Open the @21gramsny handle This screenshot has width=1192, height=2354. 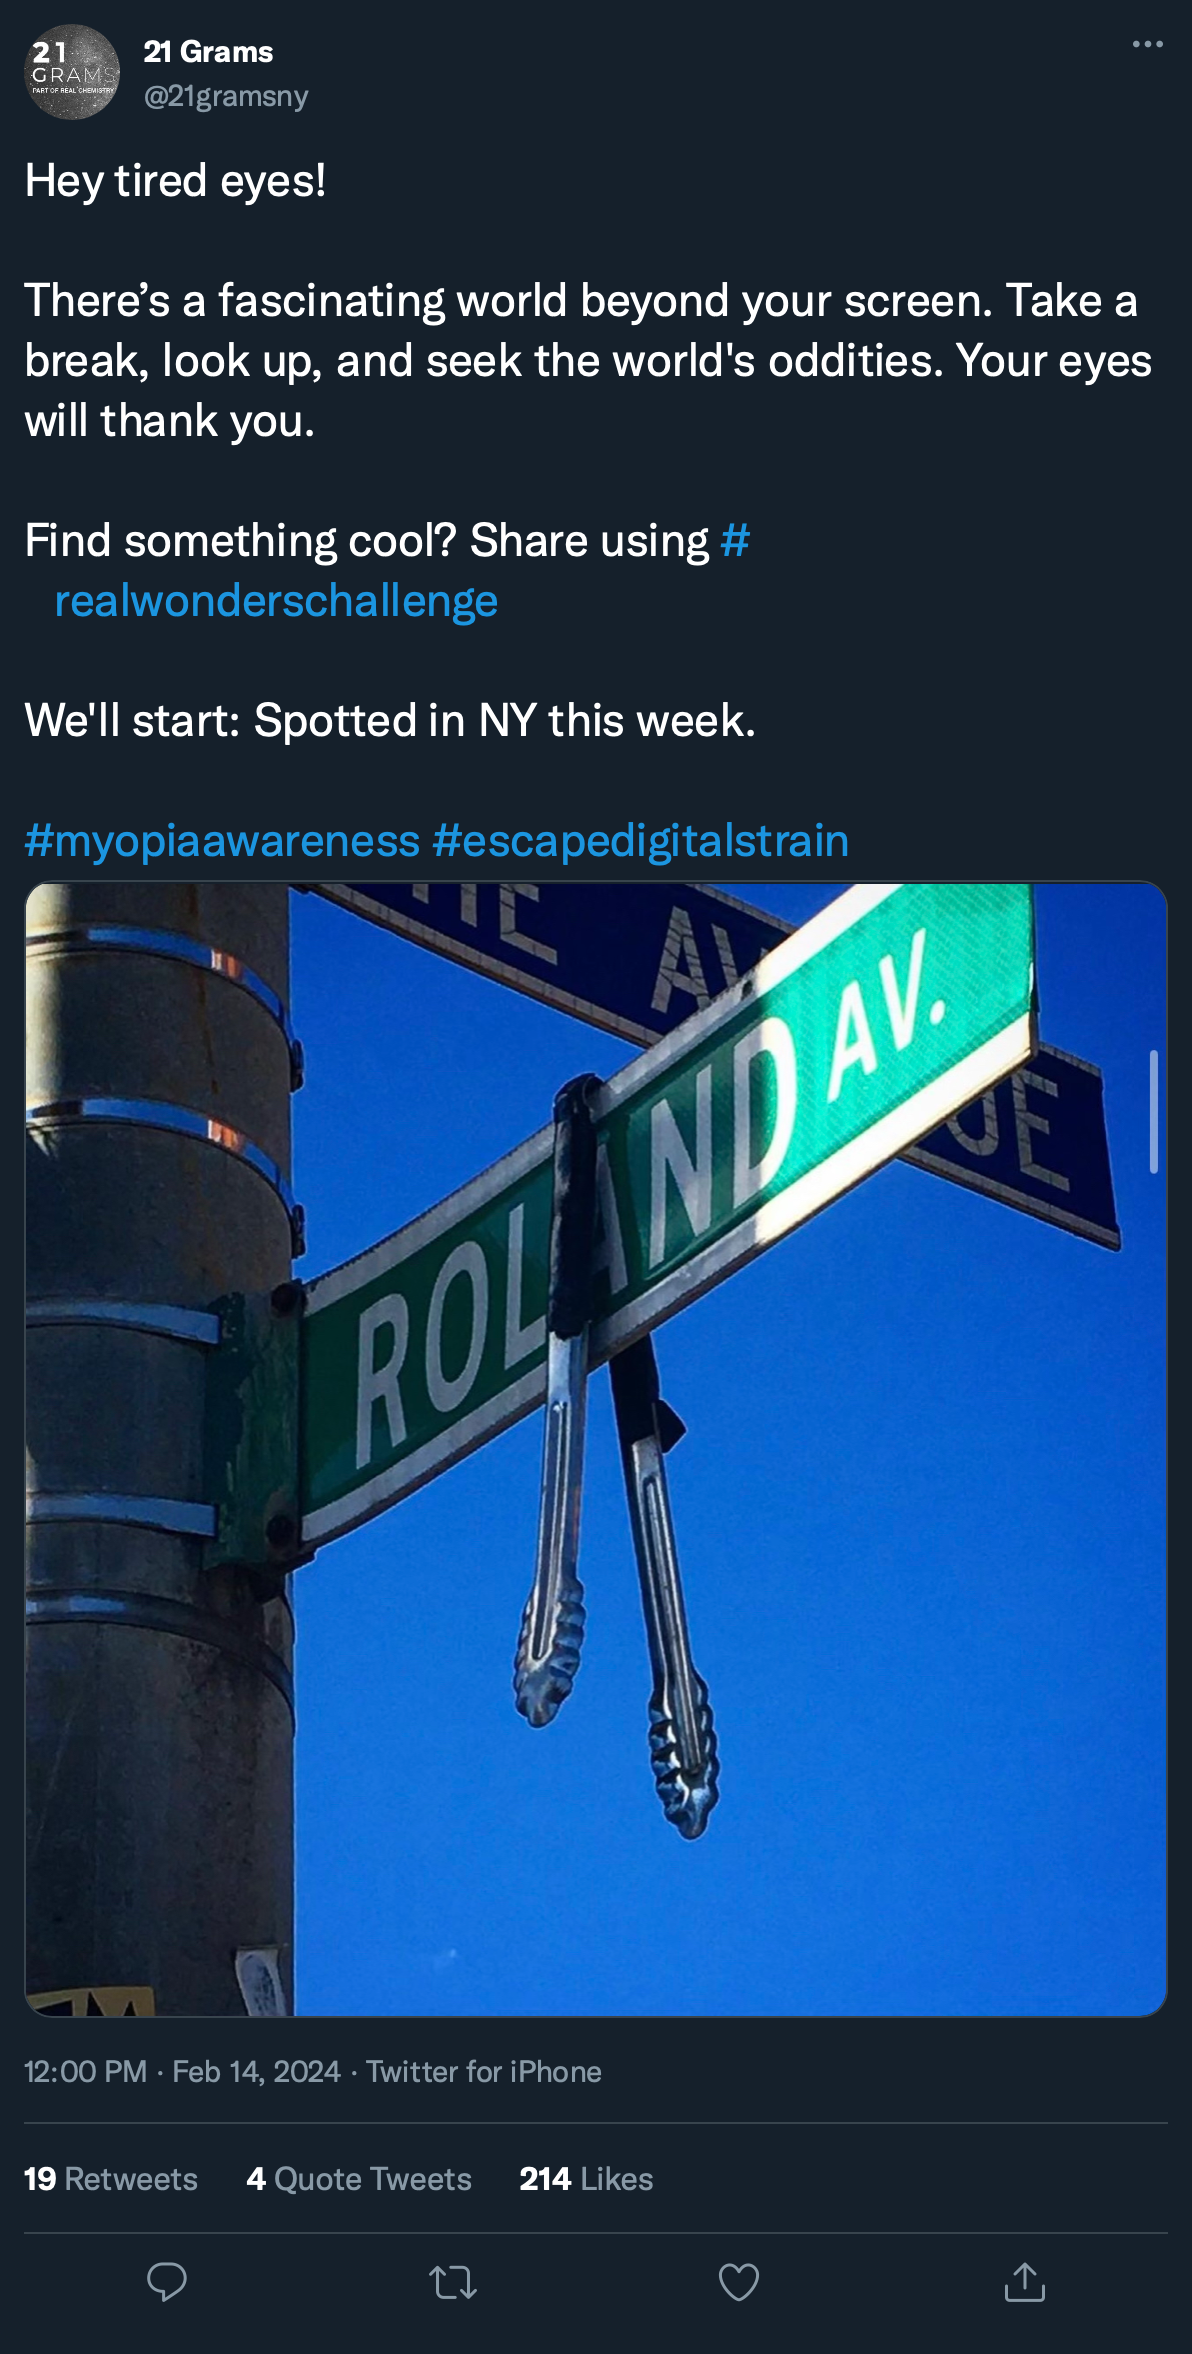tap(226, 96)
